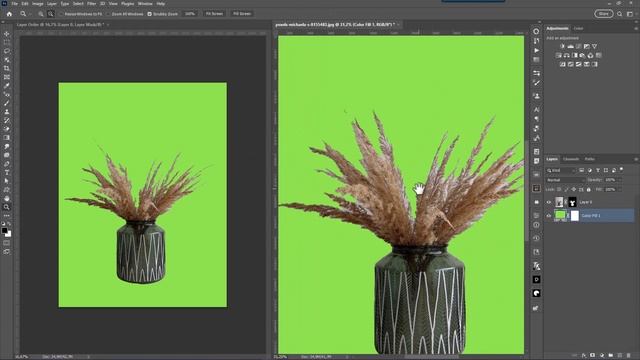Click the Fill Screen button
The width and height of the screenshot is (640, 360).
coord(242,14)
